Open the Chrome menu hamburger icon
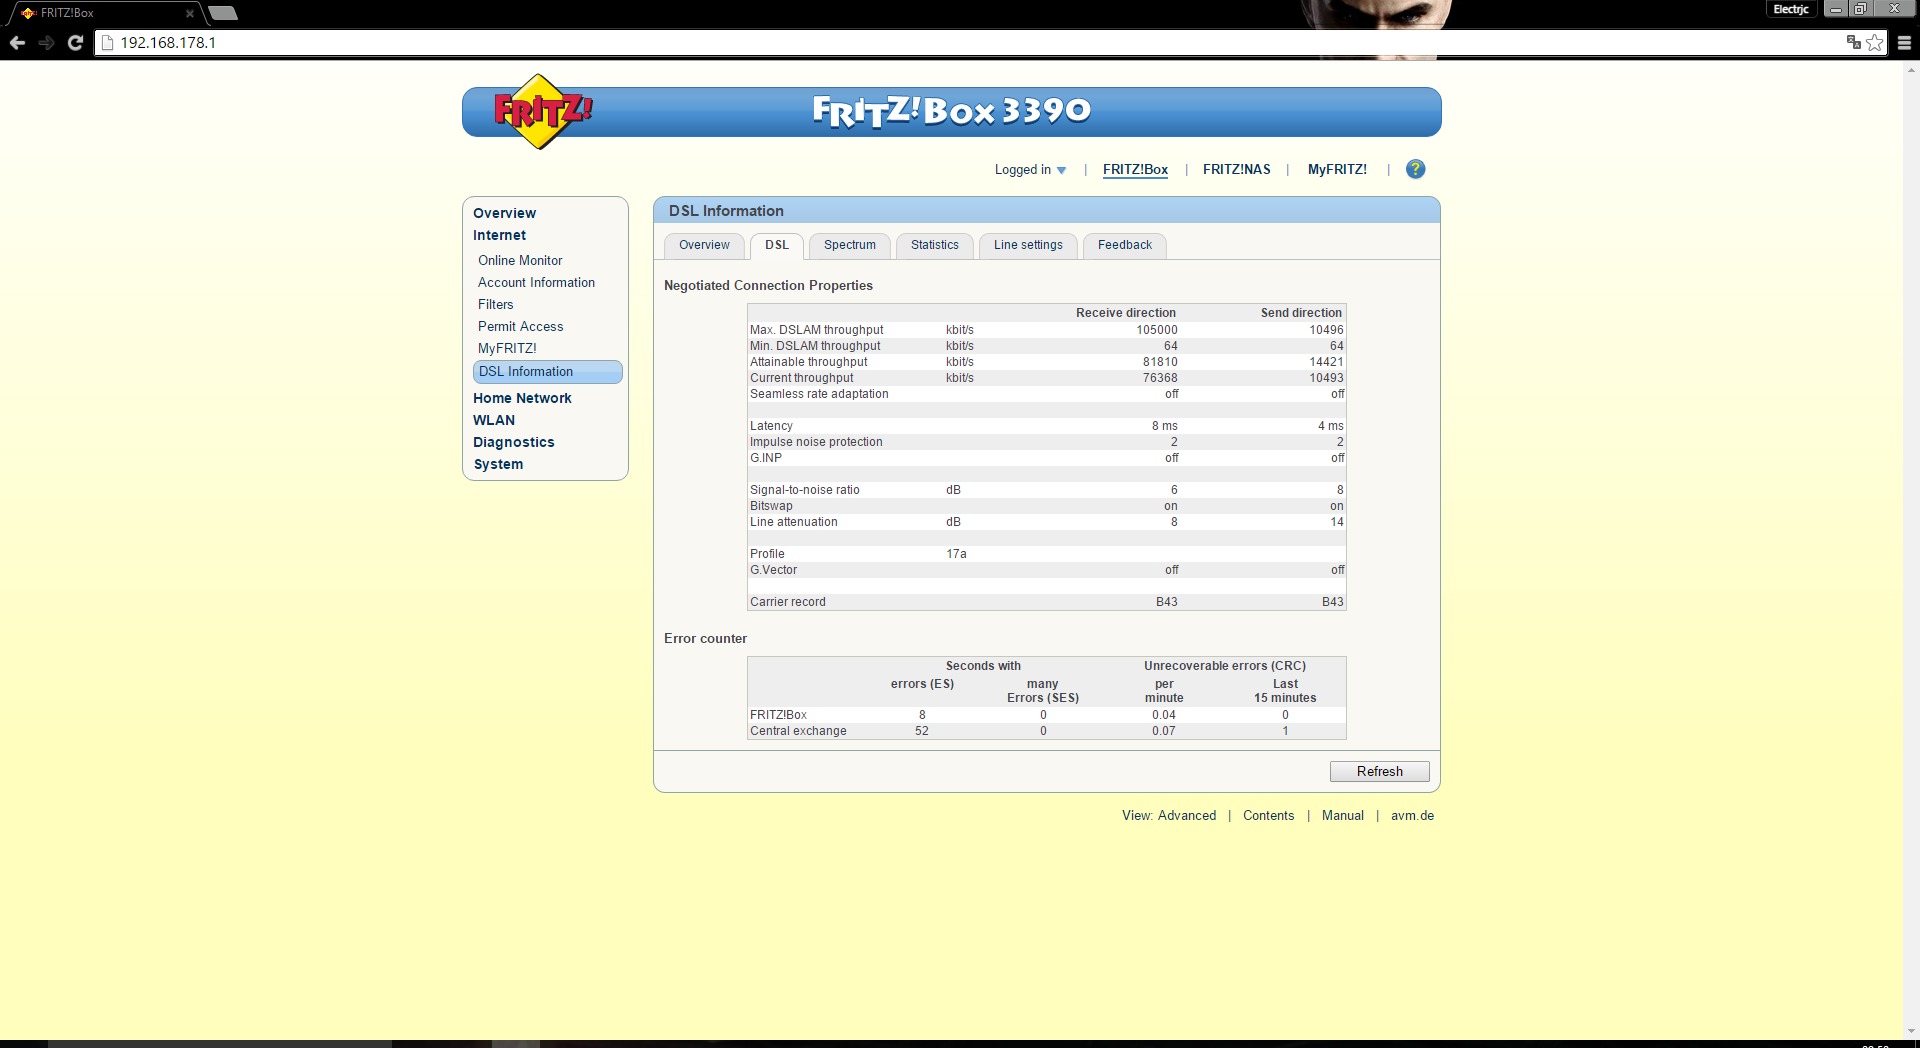The height and width of the screenshot is (1048, 1920). pos(1904,43)
